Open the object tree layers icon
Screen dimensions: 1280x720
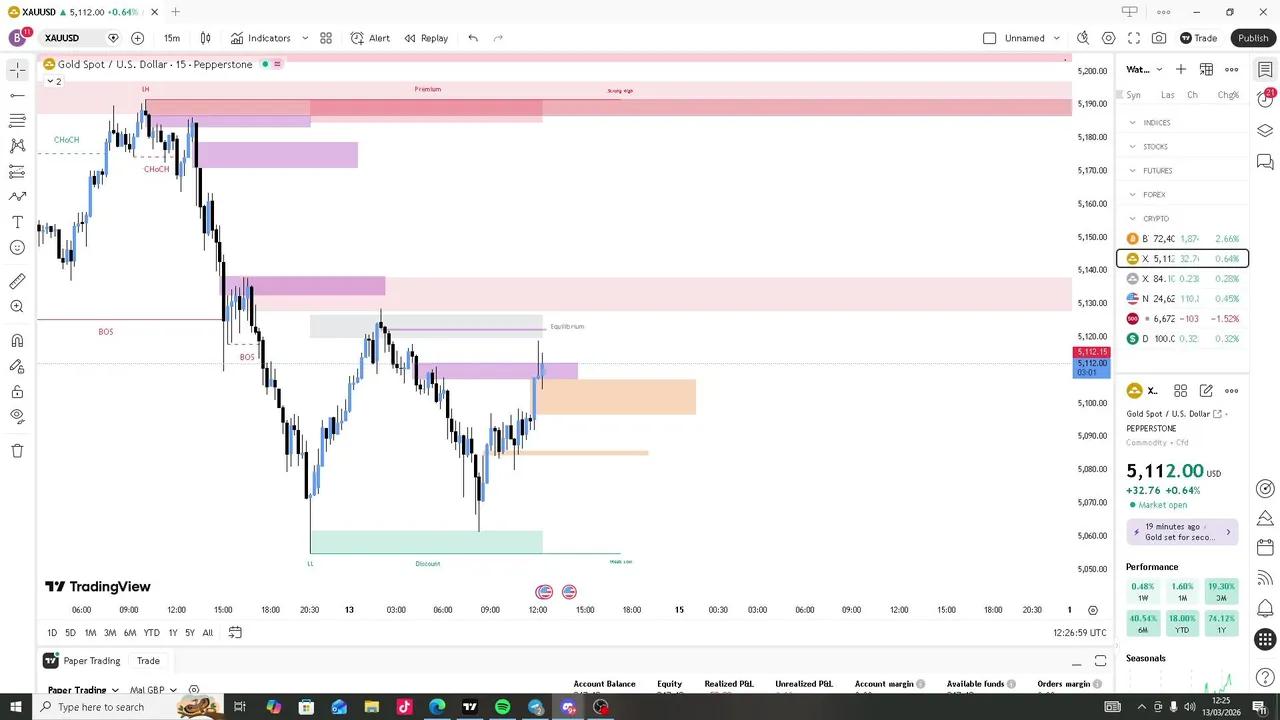(x=1265, y=131)
